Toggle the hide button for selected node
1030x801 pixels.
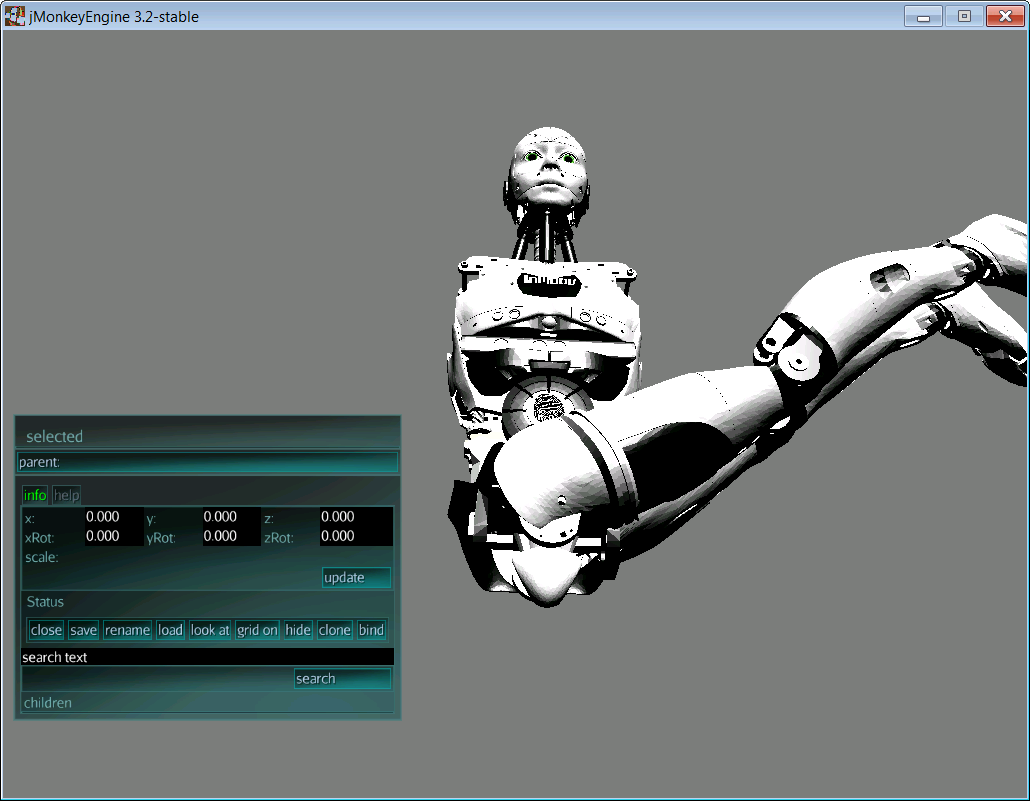(x=298, y=630)
